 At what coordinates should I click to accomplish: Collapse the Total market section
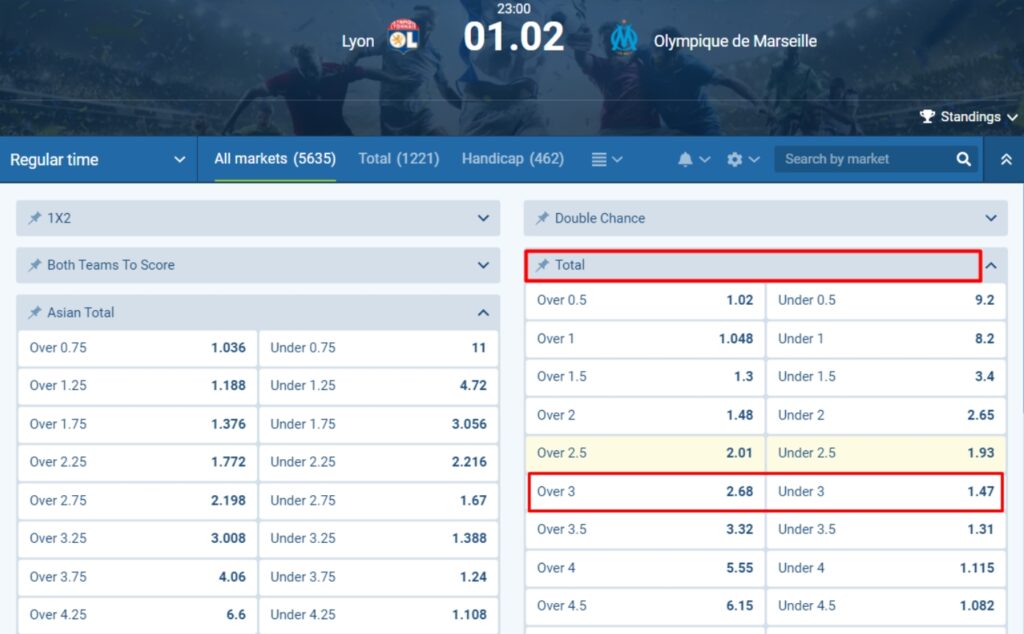[990, 265]
